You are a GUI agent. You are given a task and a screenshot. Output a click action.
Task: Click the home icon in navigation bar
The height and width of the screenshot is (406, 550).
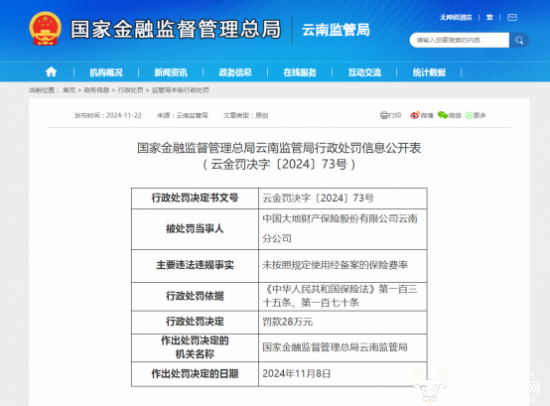51,72
